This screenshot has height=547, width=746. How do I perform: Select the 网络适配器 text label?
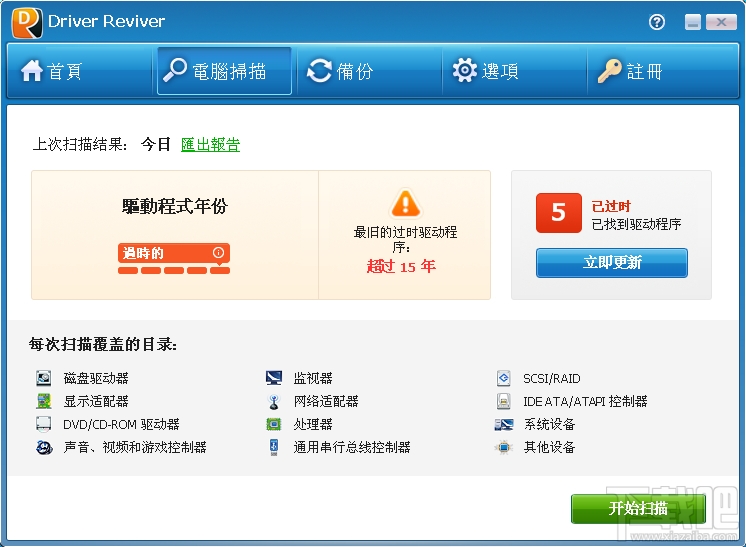pyautogui.click(x=326, y=401)
